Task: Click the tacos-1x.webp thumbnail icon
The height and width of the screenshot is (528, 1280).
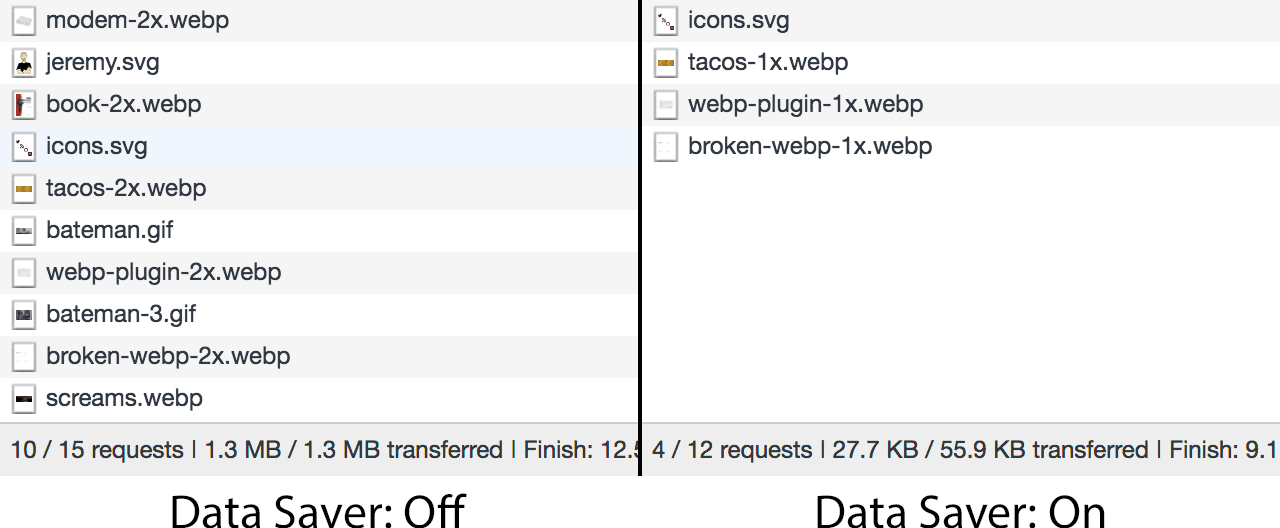Action: [x=666, y=63]
